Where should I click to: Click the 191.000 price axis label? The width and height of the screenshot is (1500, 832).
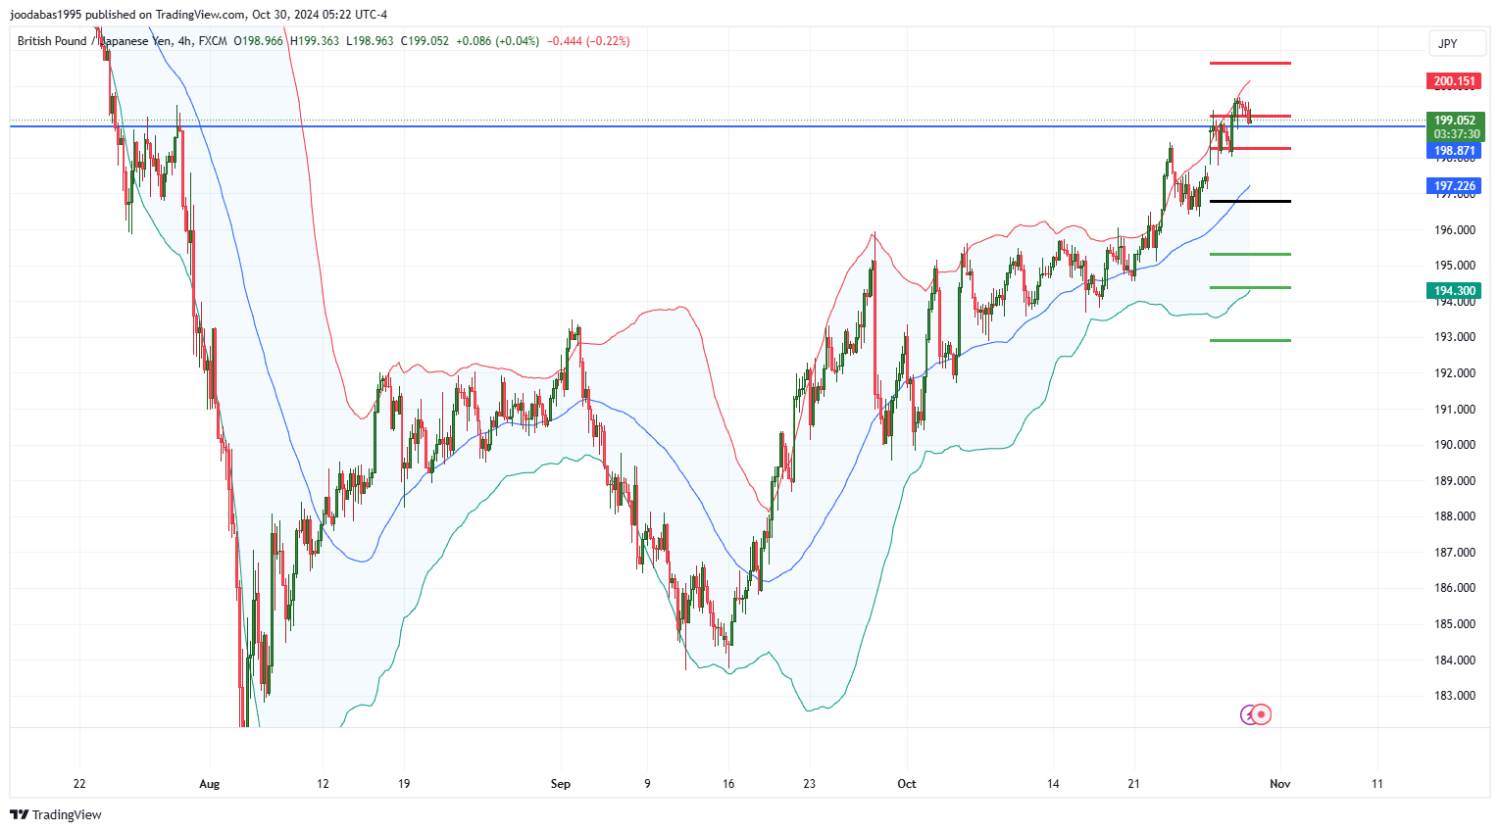click(1455, 409)
